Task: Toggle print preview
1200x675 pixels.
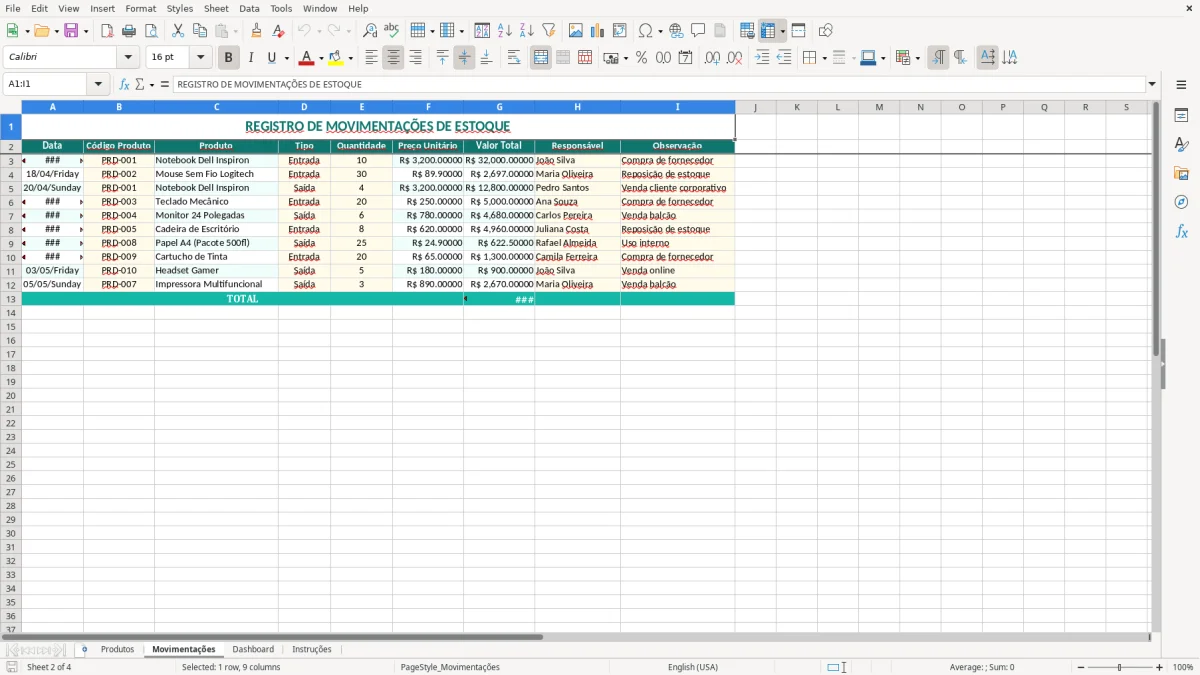Action: coord(151,31)
